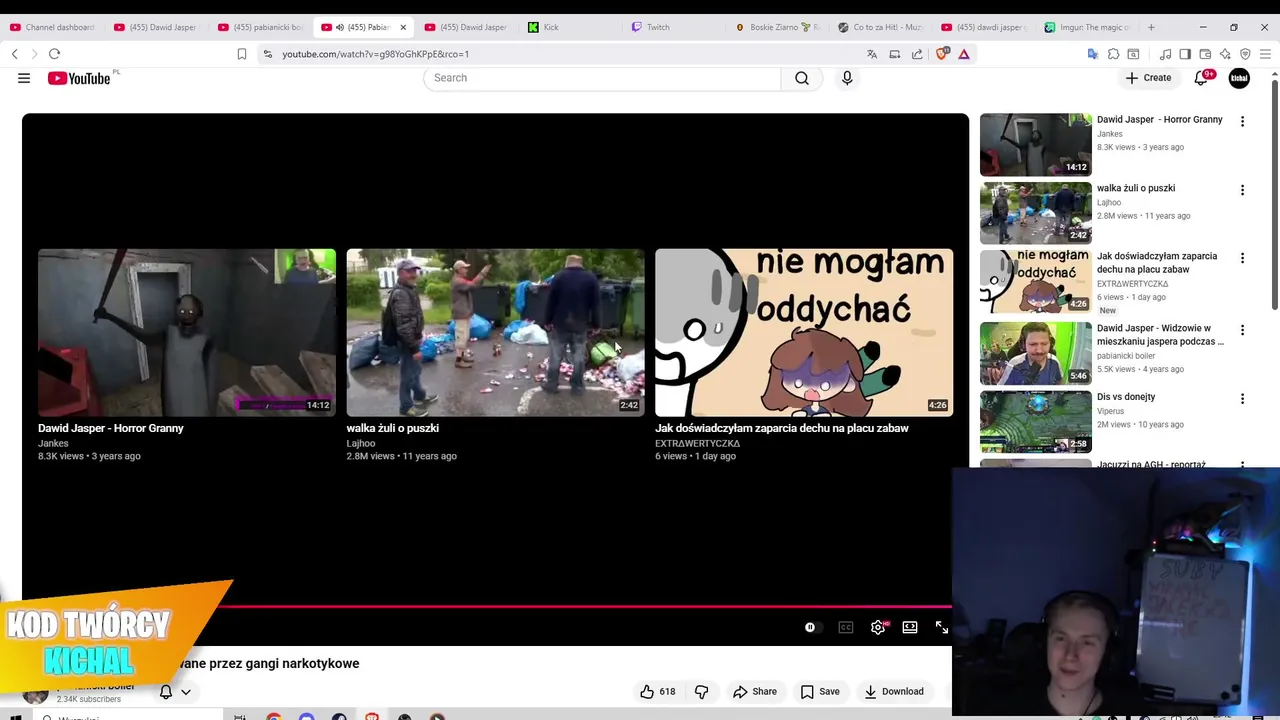Open end-screen title walka żuli o puszki
Image resolution: width=1280 pixels, height=720 pixels.
pos(393,428)
